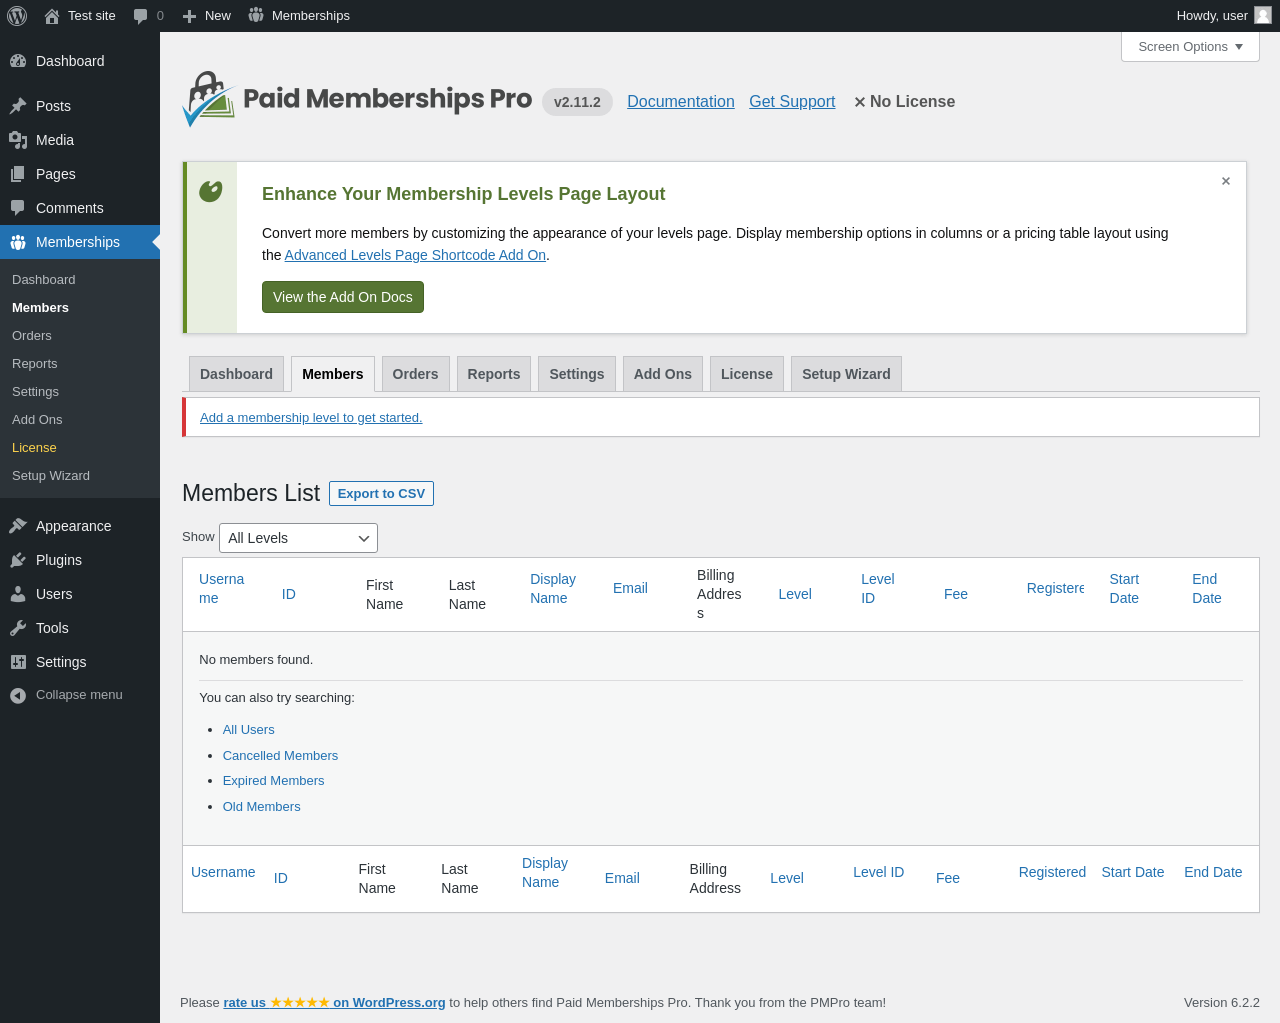The image size is (1280, 1023).
Task: Click the Paid Memberships Pro logo
Action: [x=357, y=99]
